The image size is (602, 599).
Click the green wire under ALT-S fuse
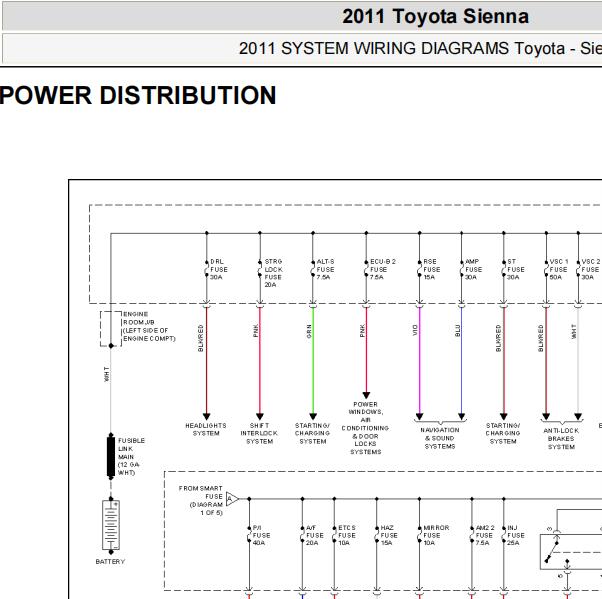(313, 361)
